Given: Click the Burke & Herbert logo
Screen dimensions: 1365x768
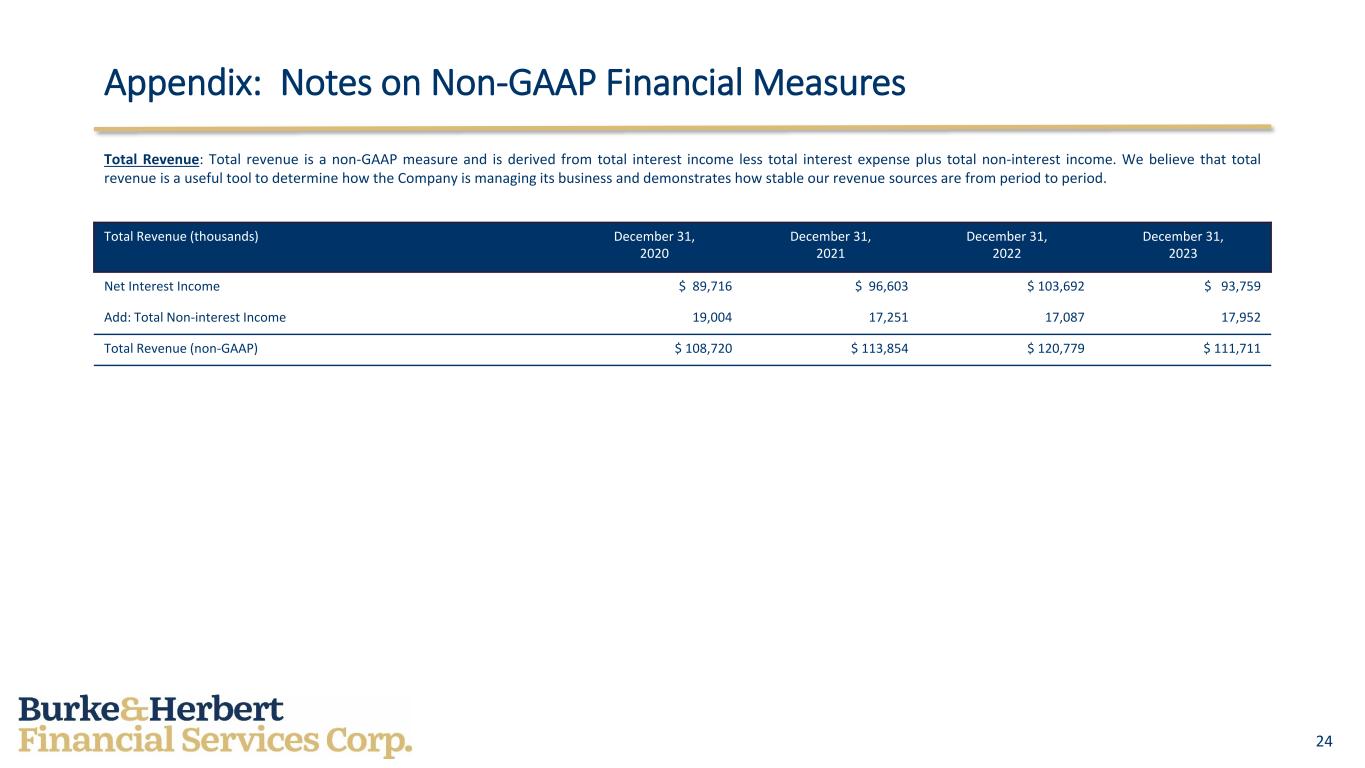Looking at the screenshot, I should (215, 726).
